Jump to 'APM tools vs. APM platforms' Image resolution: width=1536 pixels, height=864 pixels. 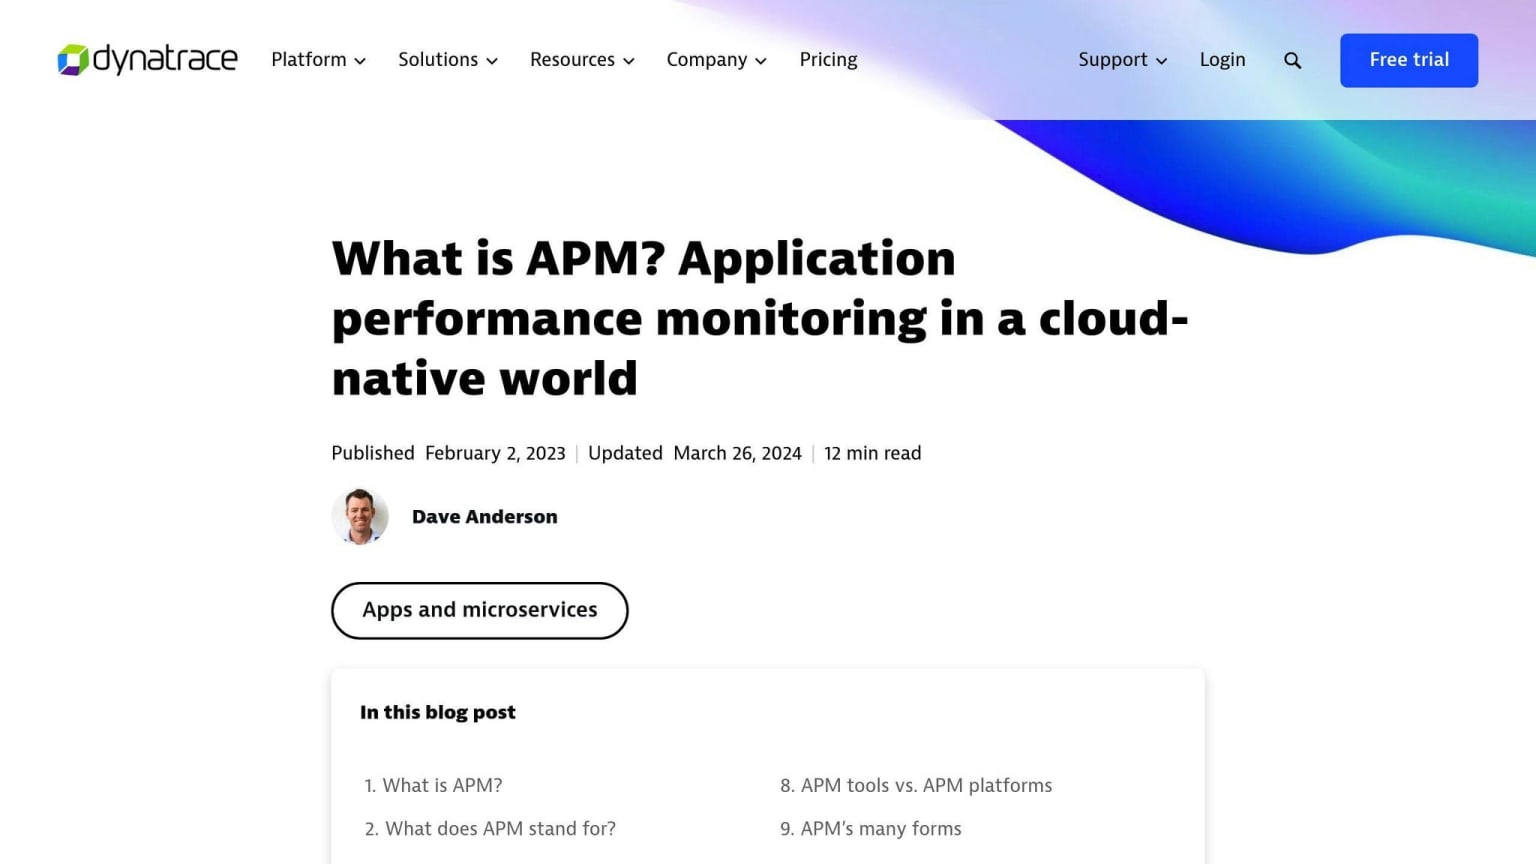pyautogui.click(x=926, y=786)
